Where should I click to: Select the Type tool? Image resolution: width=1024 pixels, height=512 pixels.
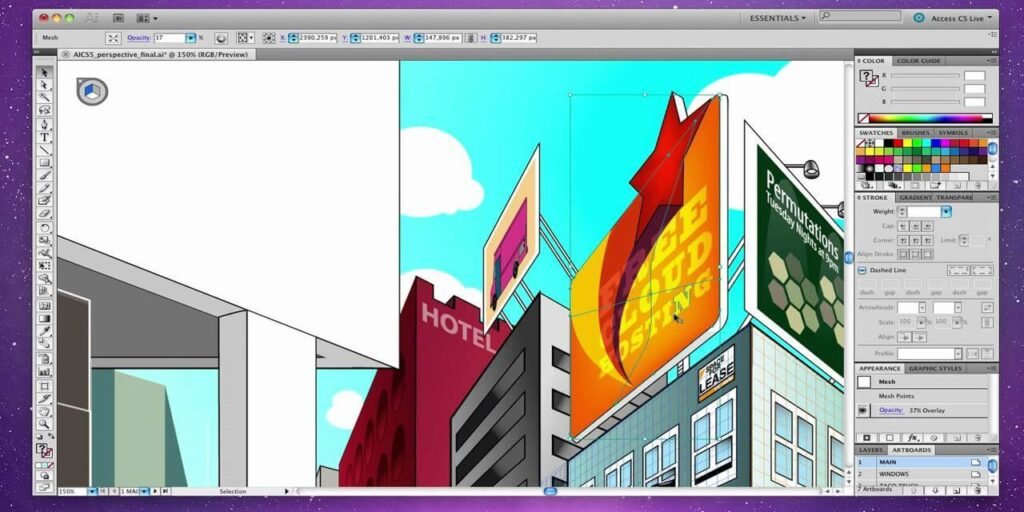click(x=44, y=137)
